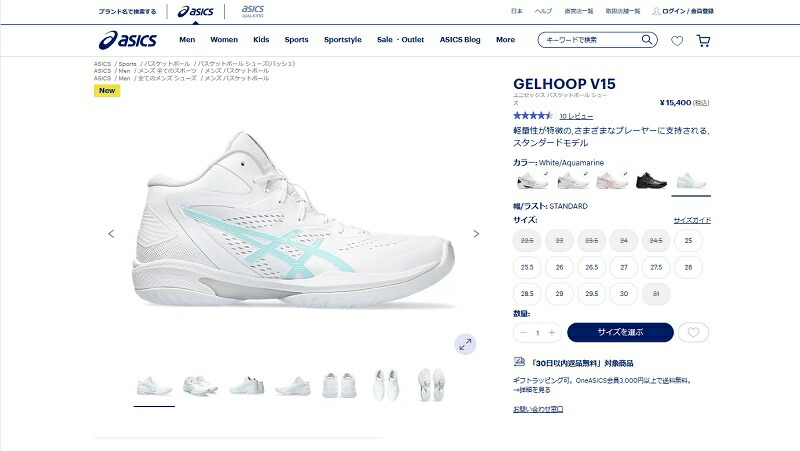This screenshot has width=800, height=451.
Task: Open the More menu
Action: click(x=505, y=40)
